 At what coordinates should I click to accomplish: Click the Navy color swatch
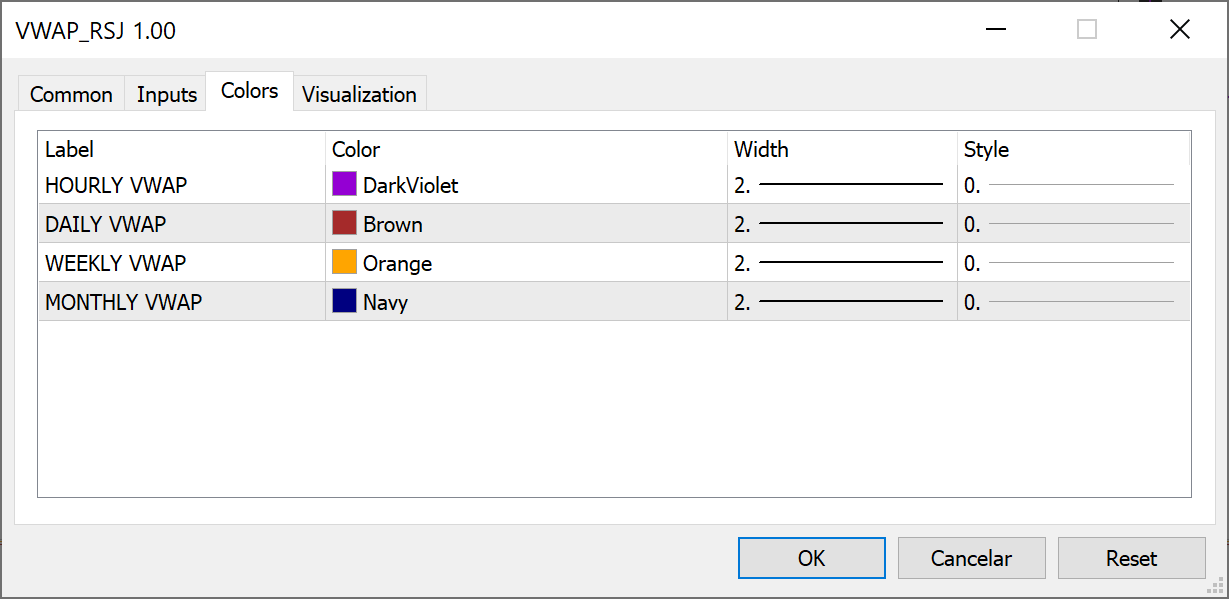point(344,301)
